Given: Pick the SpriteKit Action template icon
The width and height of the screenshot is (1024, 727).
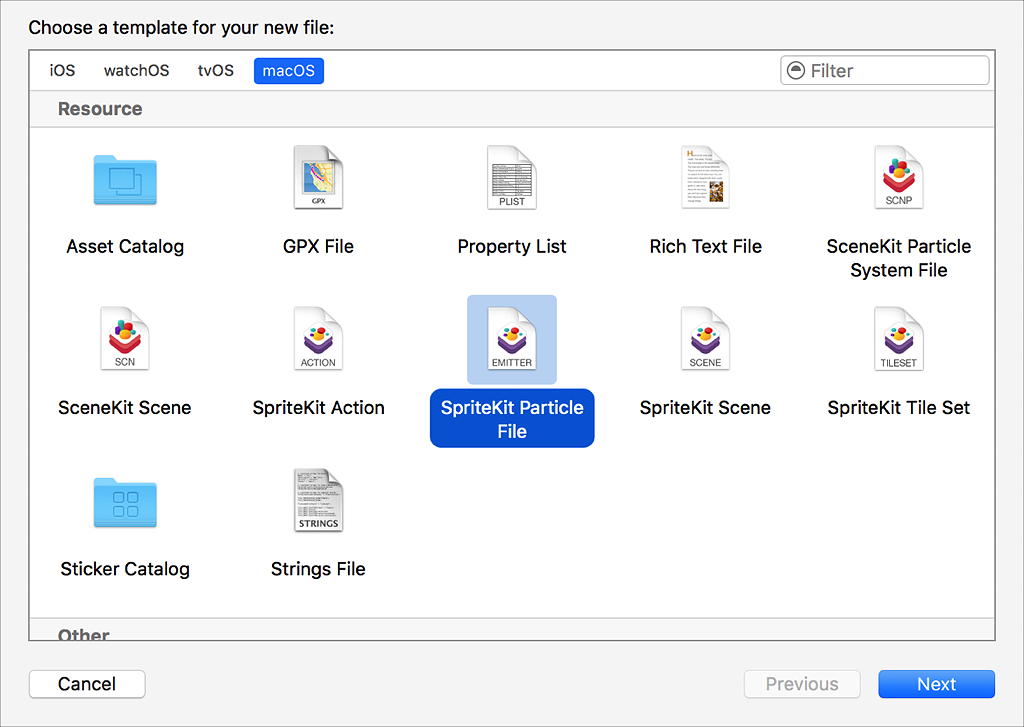Looking at the screenshot, I should tap(318, 338).
